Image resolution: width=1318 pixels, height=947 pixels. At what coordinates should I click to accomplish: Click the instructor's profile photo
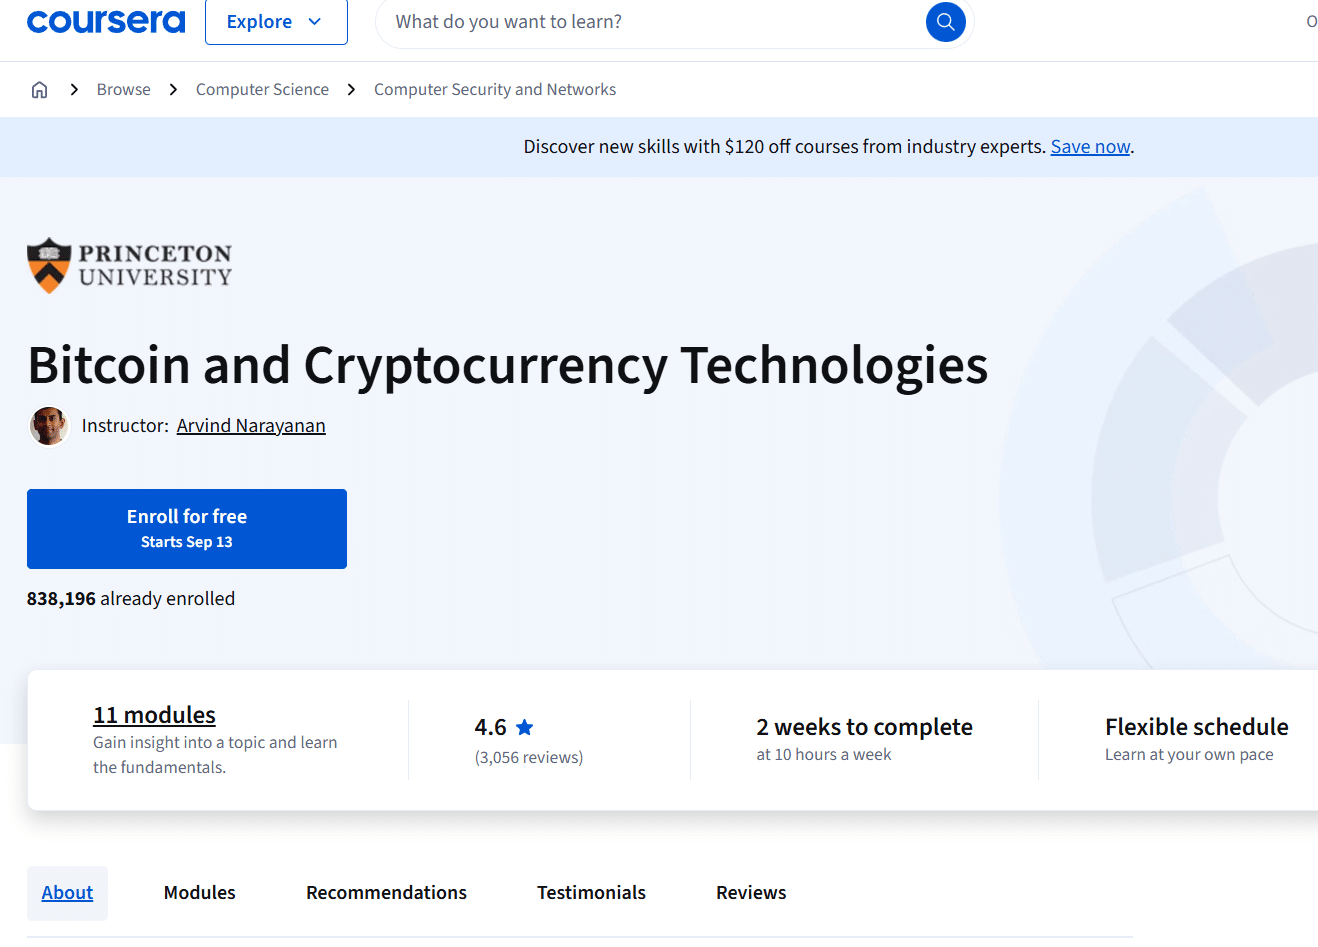coord(49,426)
